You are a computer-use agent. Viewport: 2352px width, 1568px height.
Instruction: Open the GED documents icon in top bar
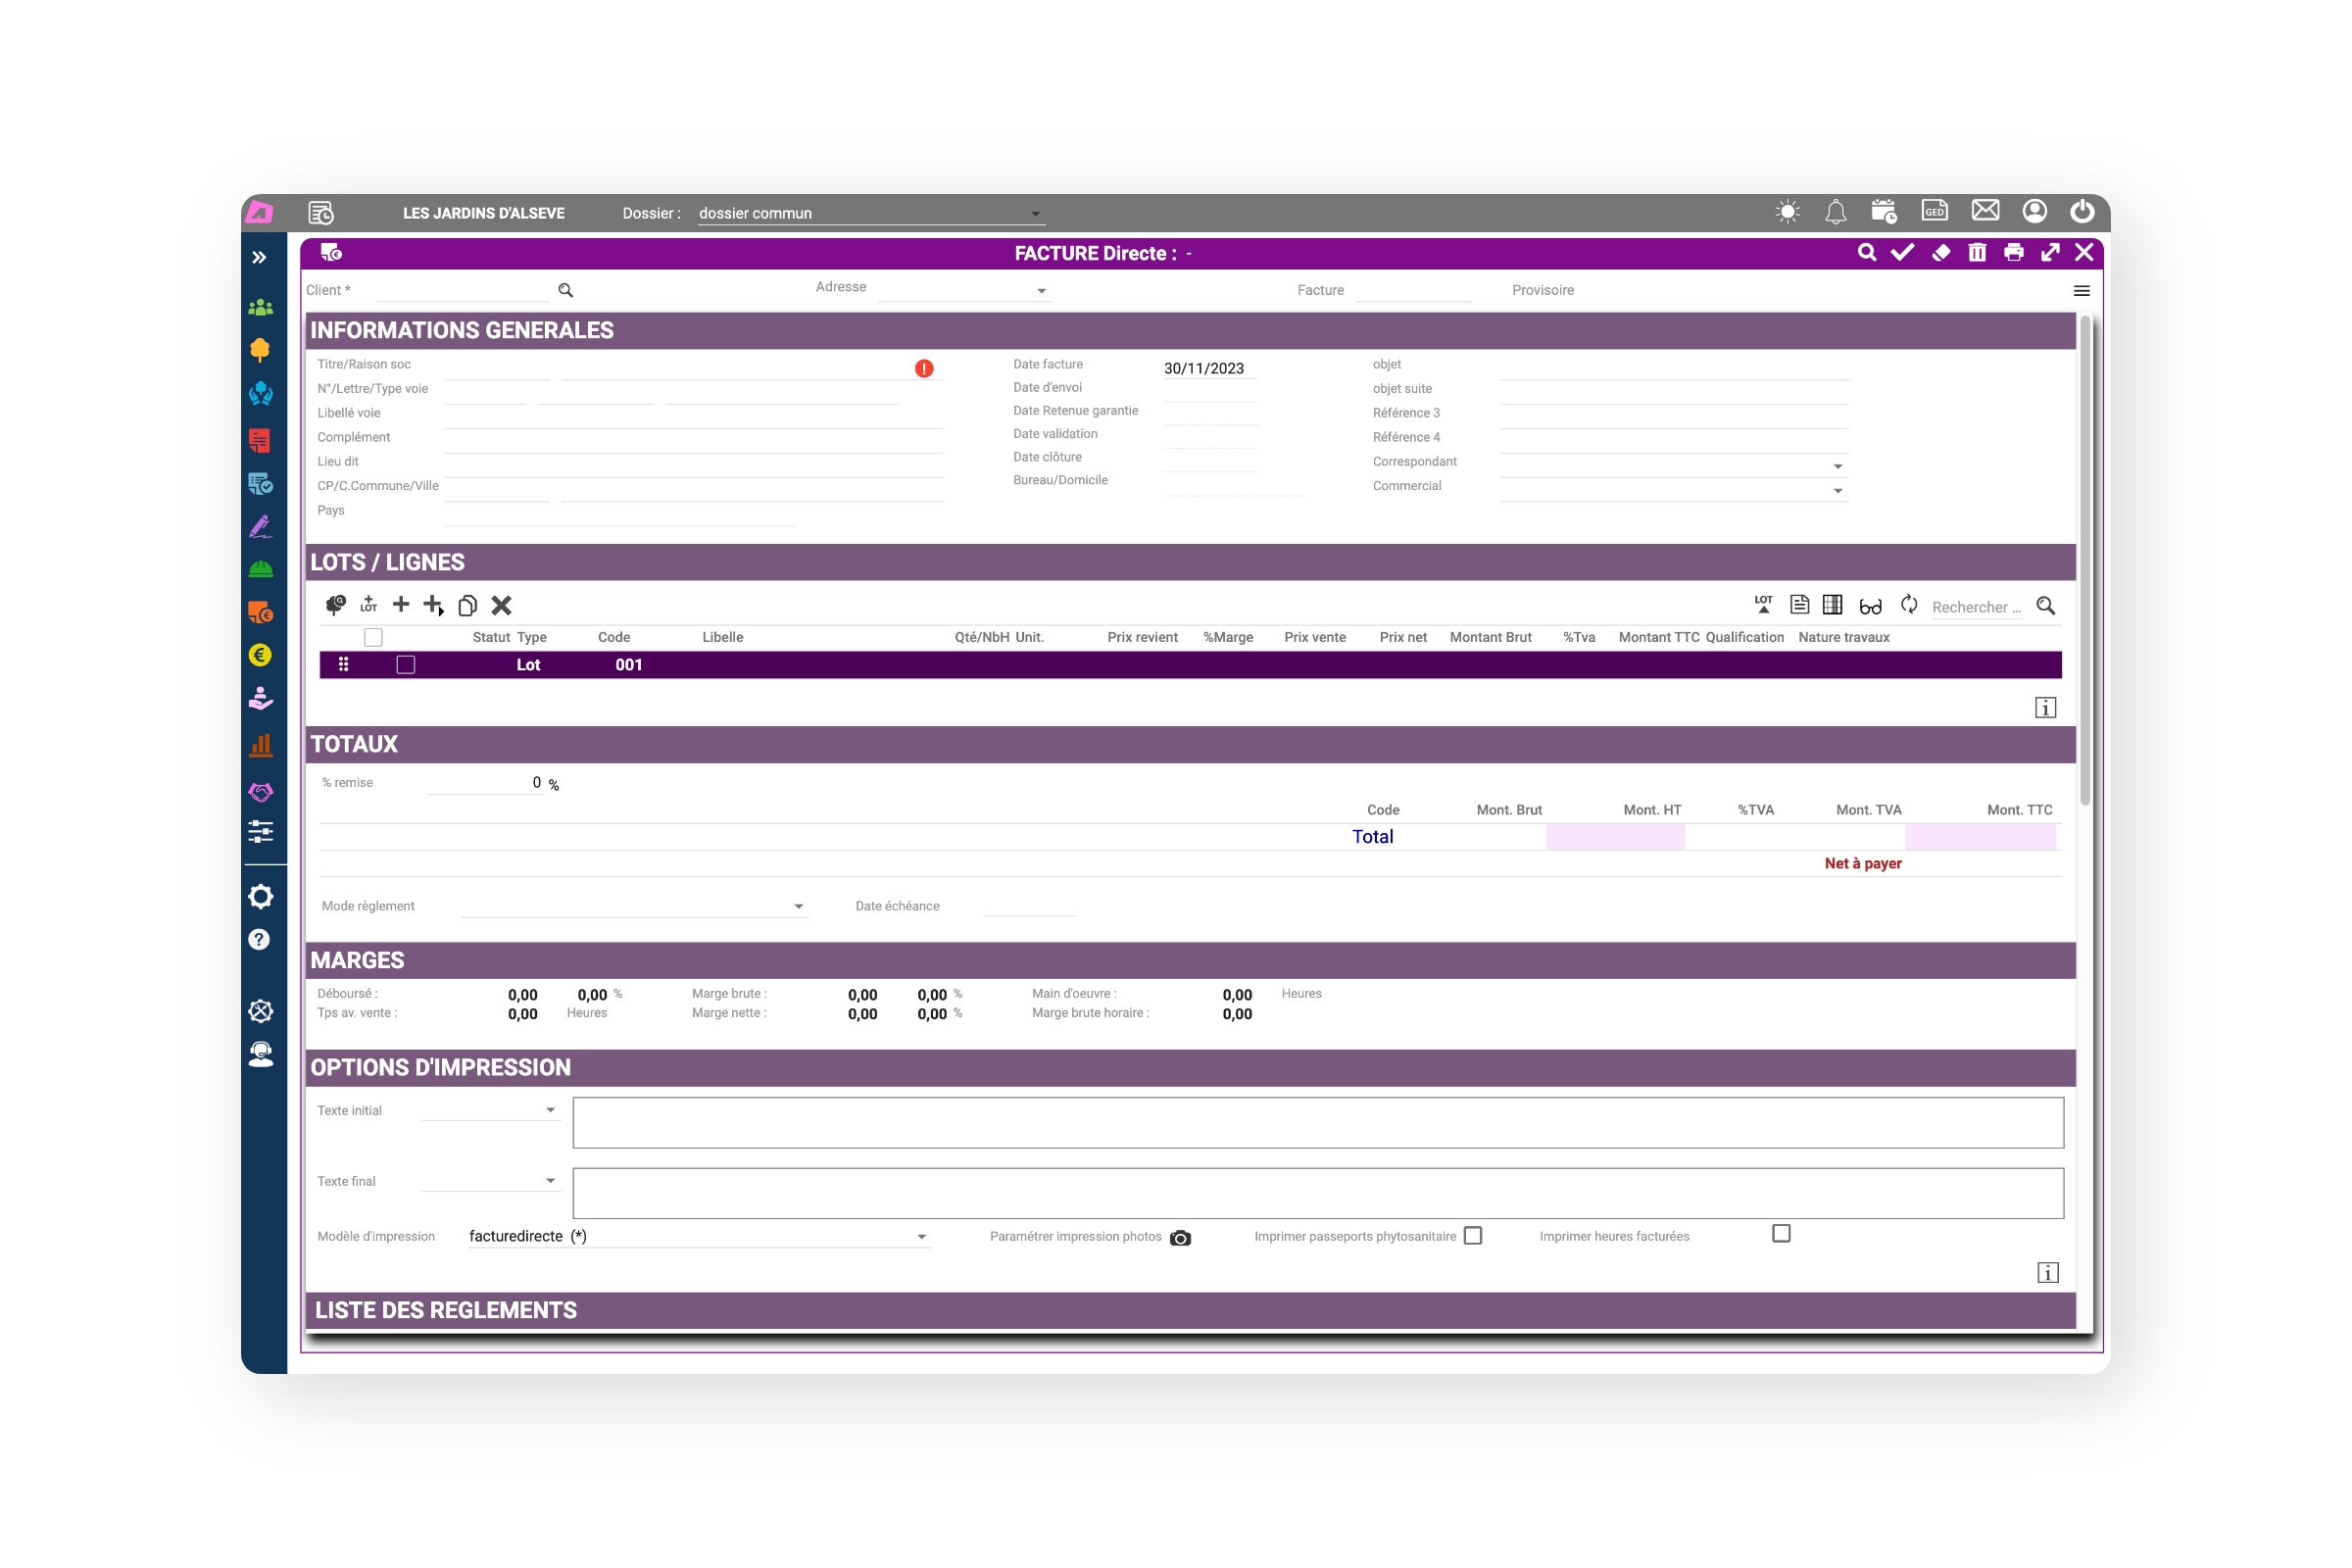coord(1934,211)
